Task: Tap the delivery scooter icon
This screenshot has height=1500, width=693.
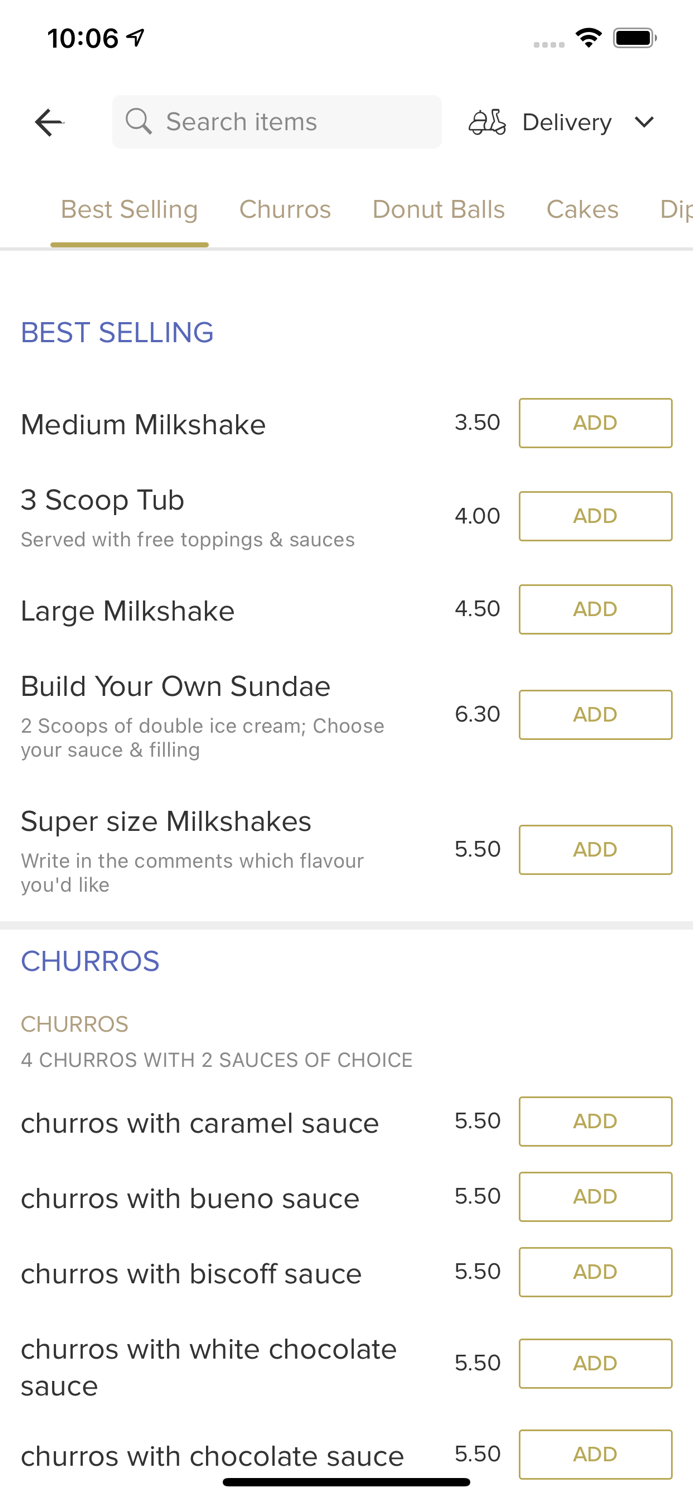Action: tap(487, 122)
